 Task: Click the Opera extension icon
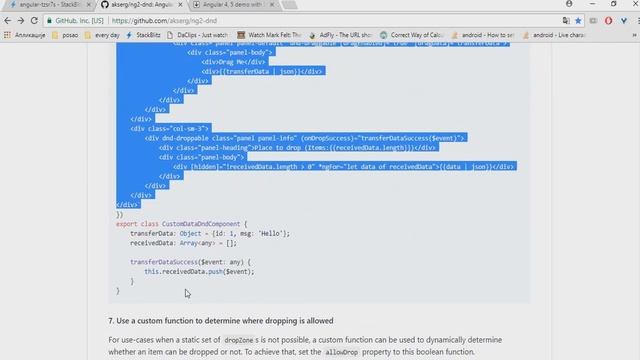coord(608,20)
